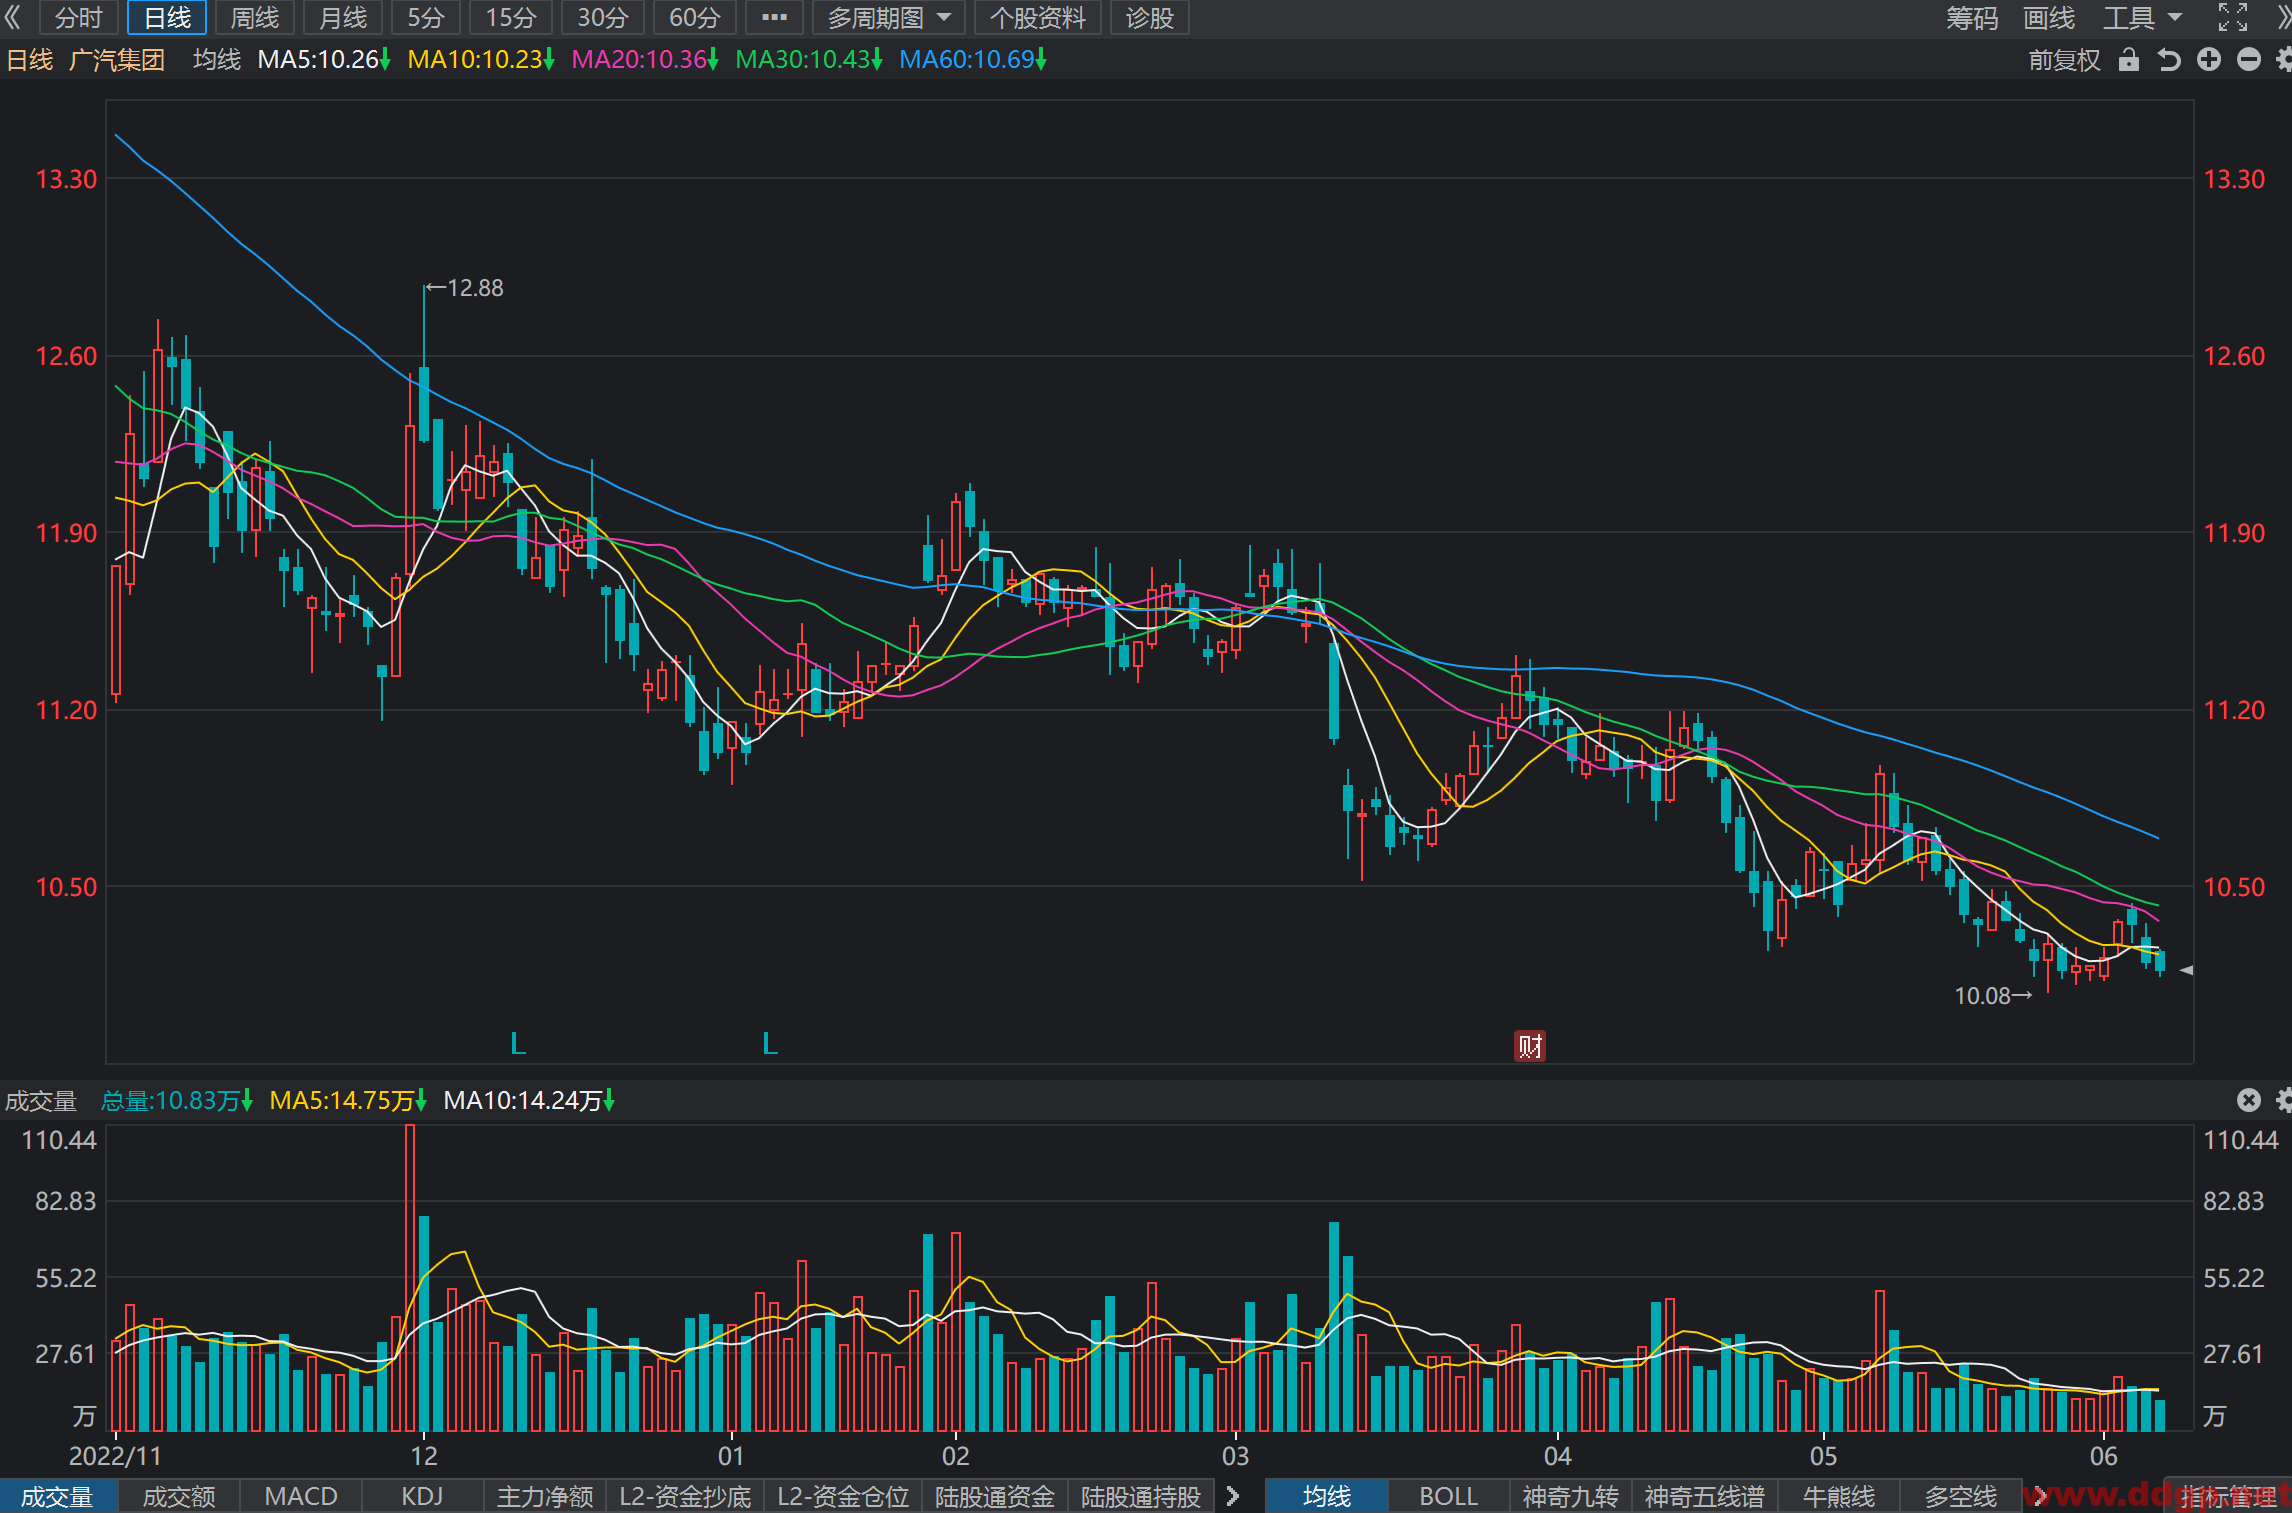
Task: Click the undo arrow beside 前复权
Action: pyautogui.click(x=2169, y=60)
